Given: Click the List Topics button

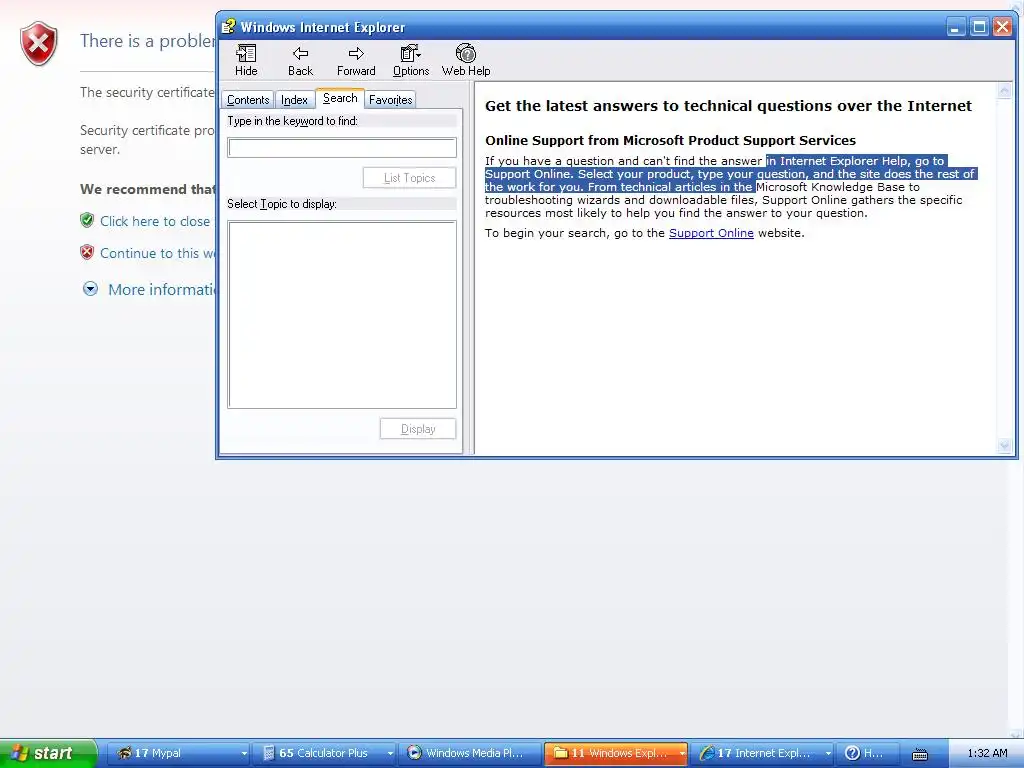Looking at the screenshot, I should tap(409, 178).
